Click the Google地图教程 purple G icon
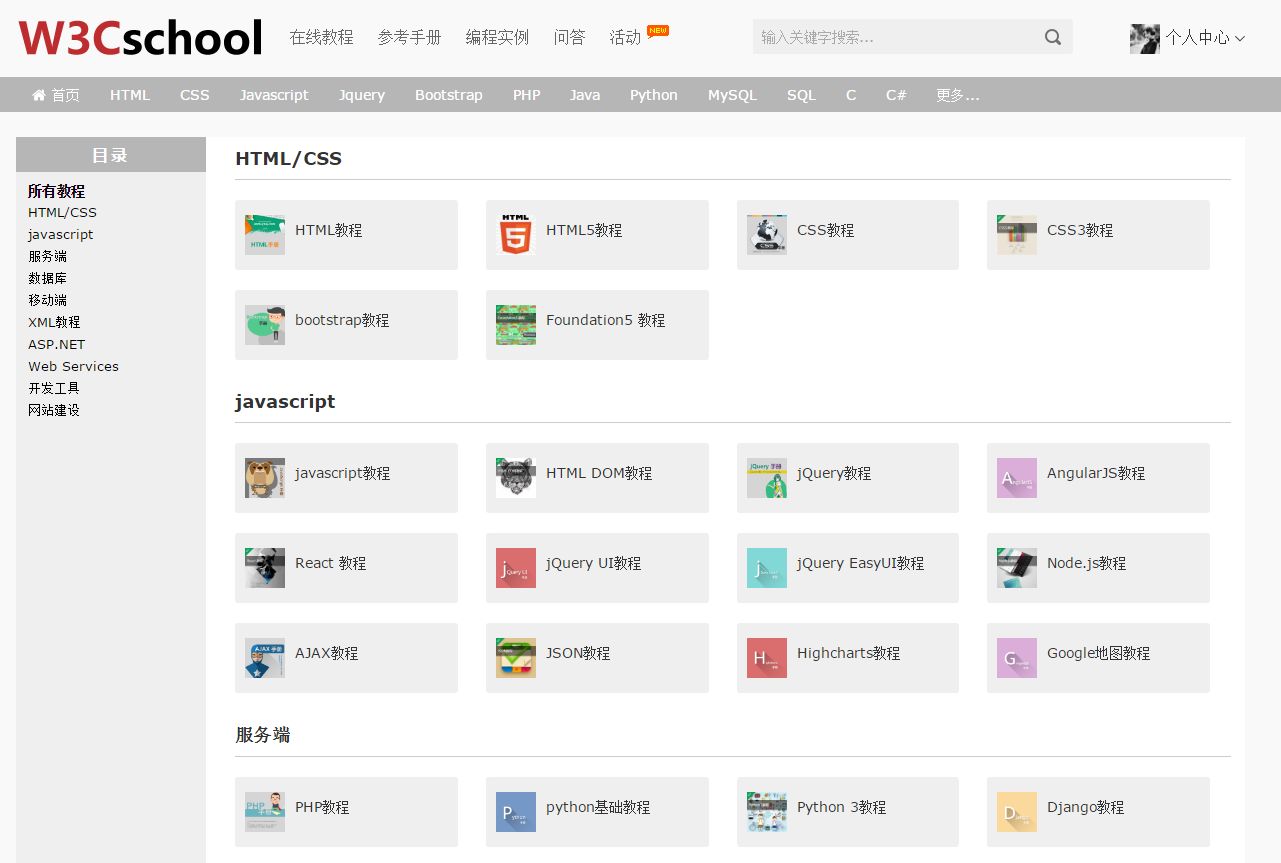 1017,658
